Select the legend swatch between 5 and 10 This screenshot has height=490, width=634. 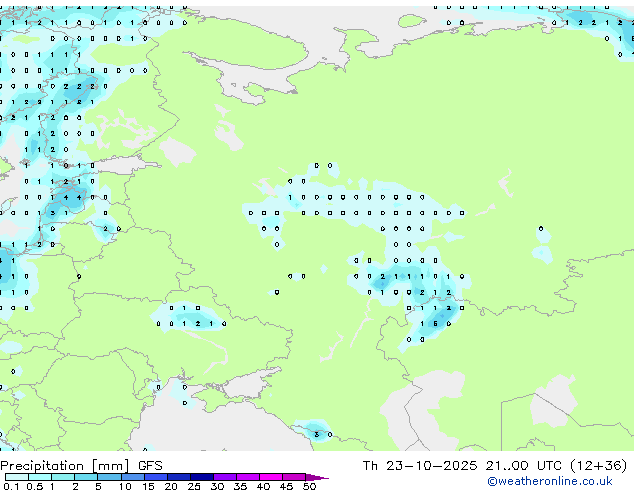[x=109, y=477]
